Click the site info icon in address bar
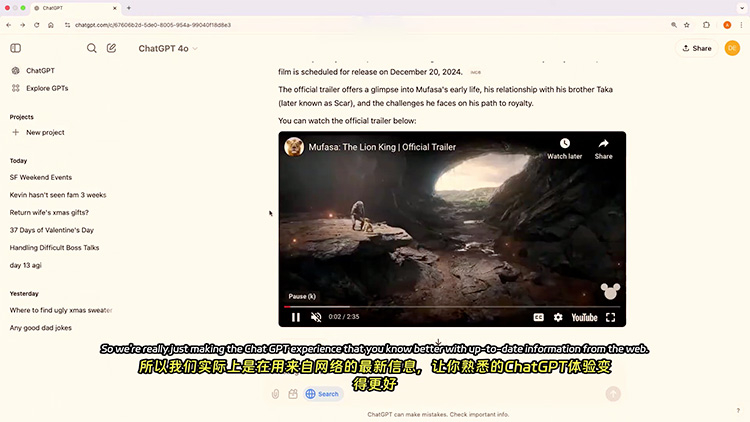Viewport: 750px width, 422px height. pyautogui.click(x=67, y=25)
